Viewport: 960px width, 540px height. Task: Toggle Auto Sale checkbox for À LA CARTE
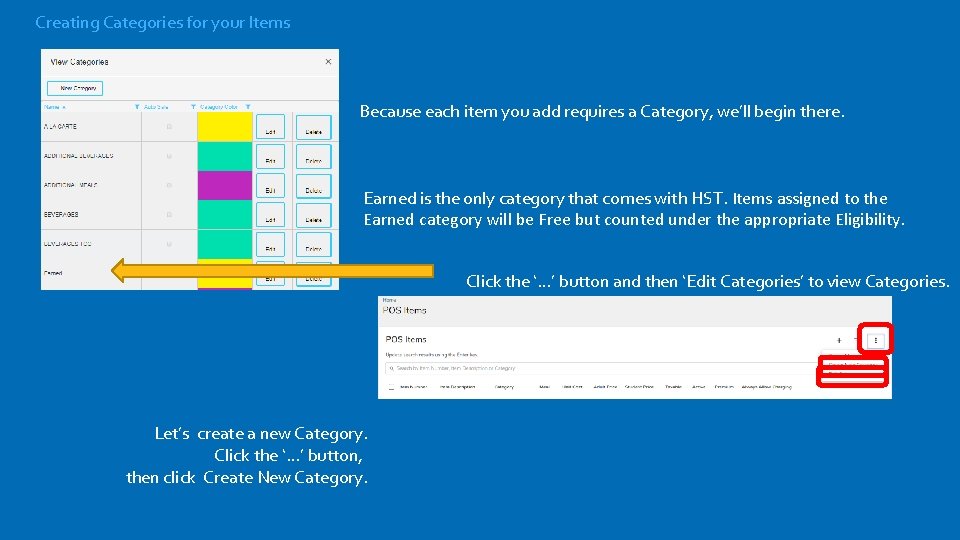pyautogui.click(x=169, y=127)
